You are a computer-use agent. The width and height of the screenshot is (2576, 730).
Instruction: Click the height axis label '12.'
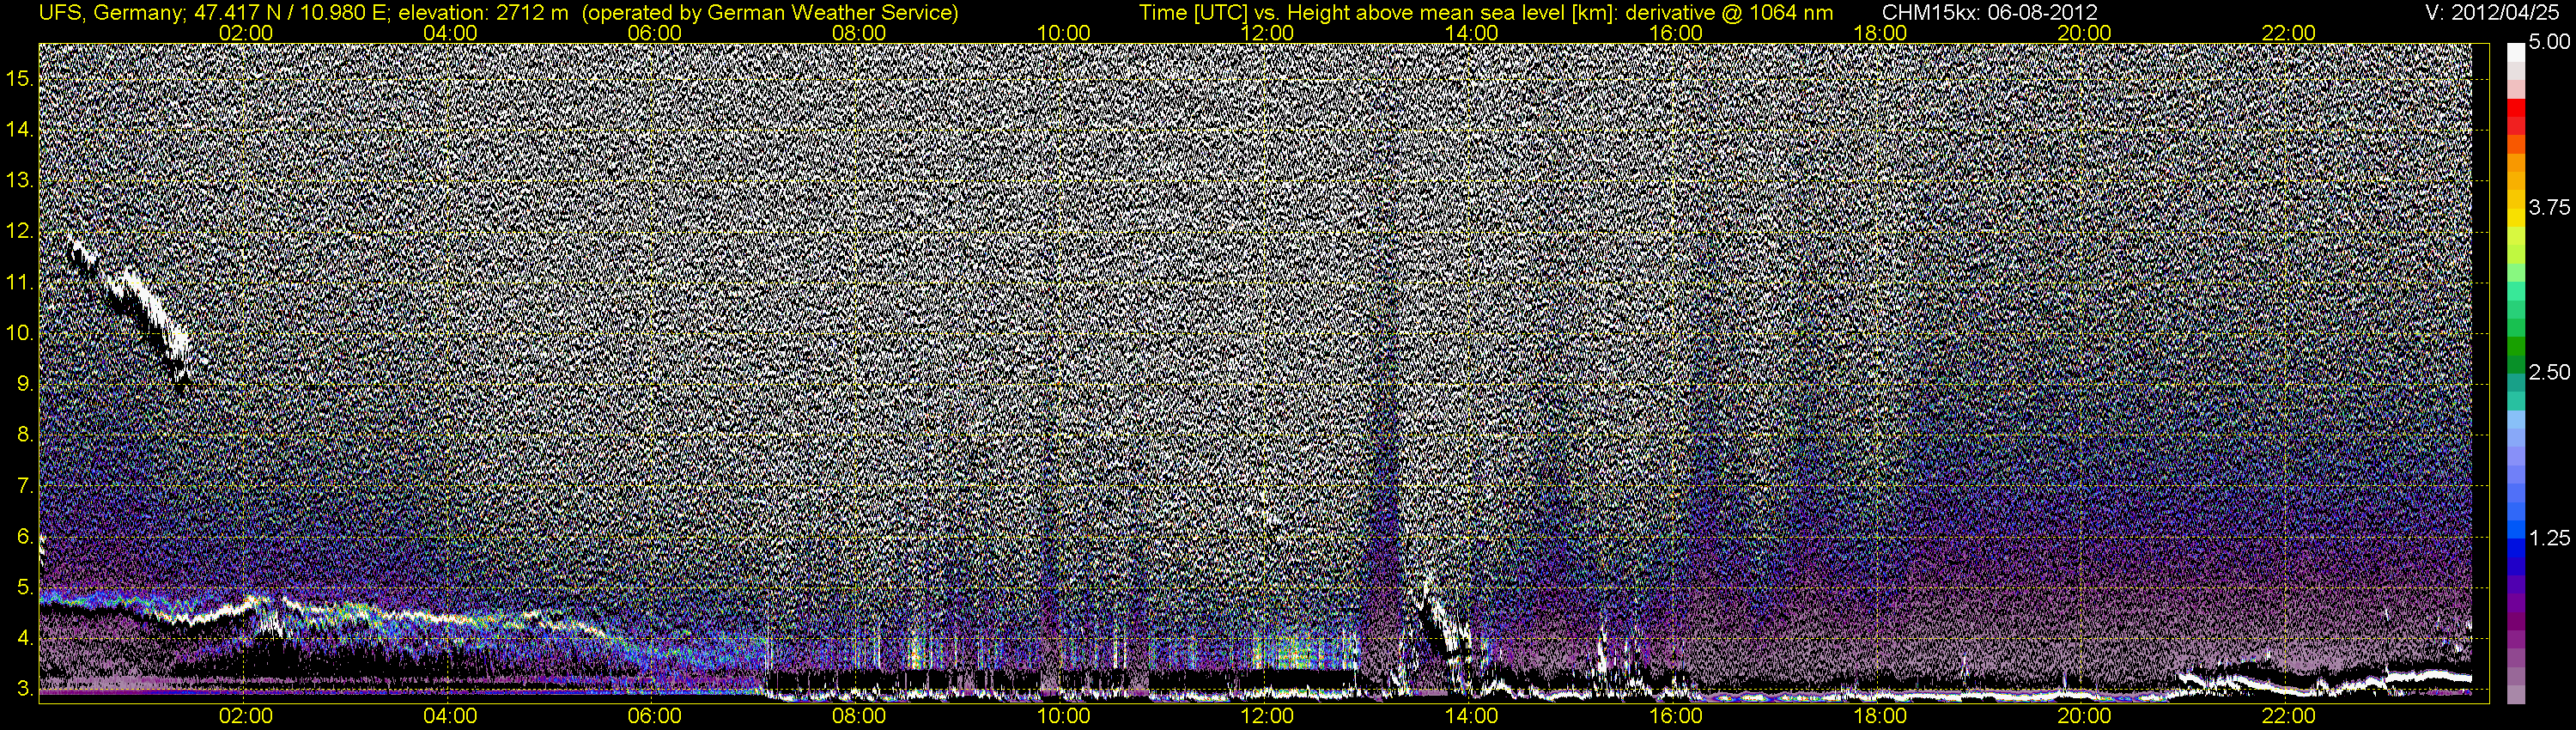[x=20, y=231]
